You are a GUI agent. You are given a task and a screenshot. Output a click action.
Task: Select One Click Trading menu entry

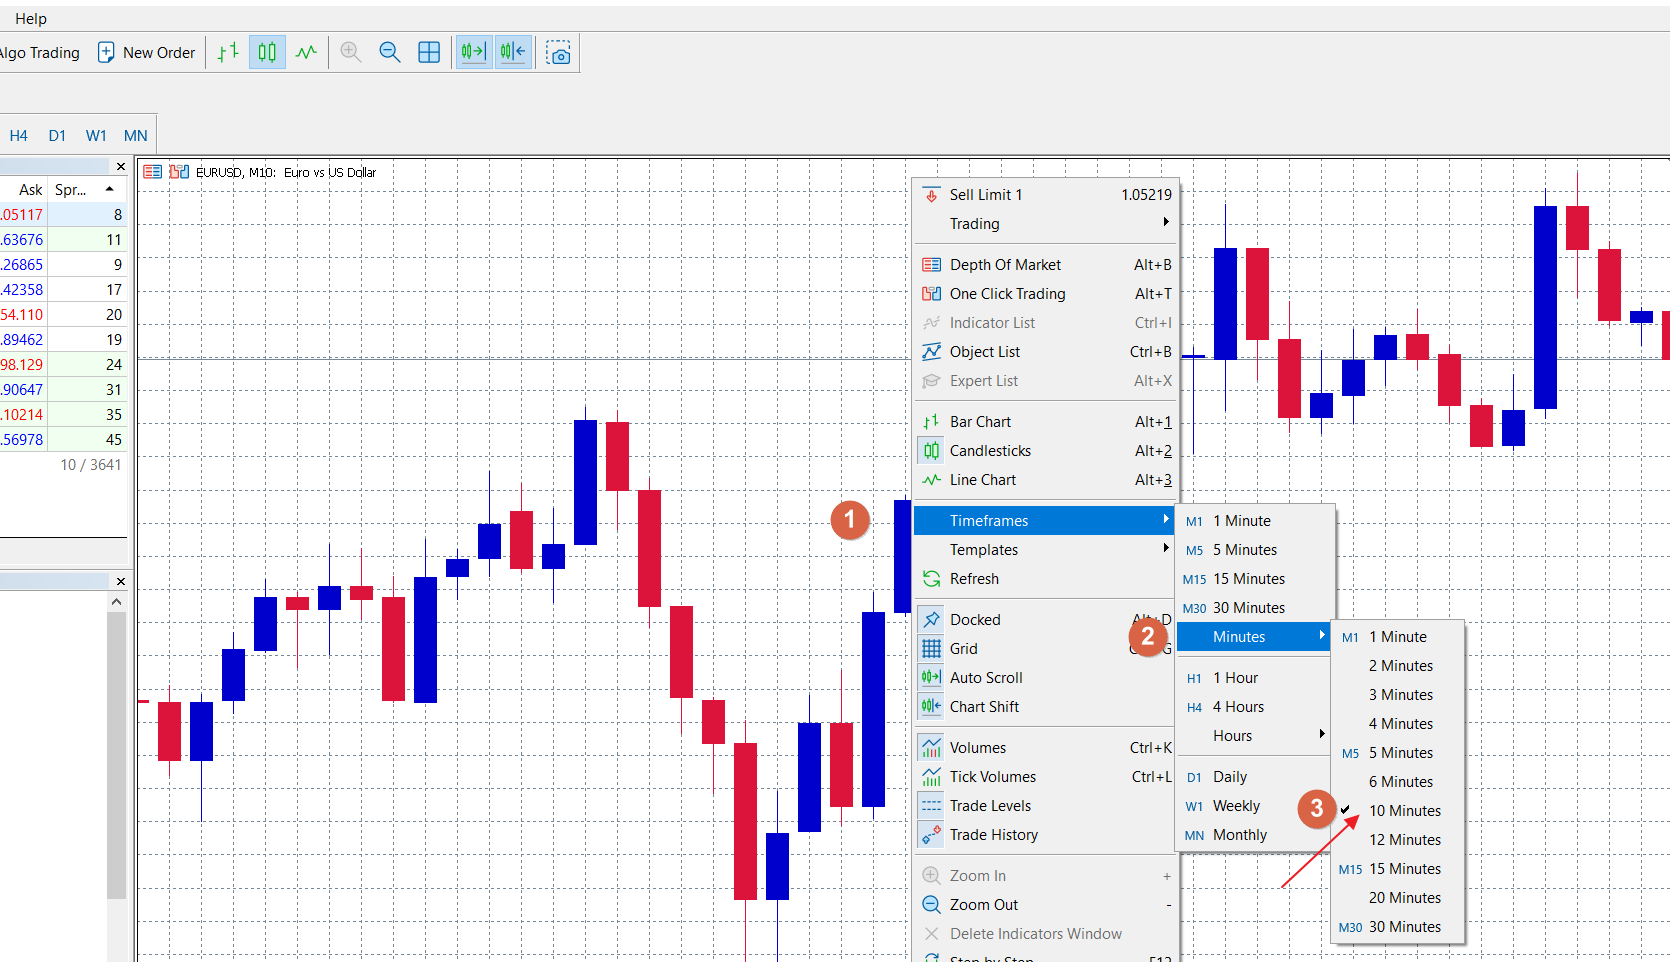[1046, 294]
